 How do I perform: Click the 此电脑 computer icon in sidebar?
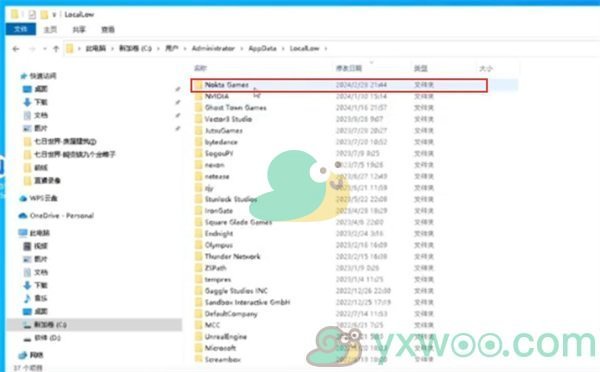point(23,233)
